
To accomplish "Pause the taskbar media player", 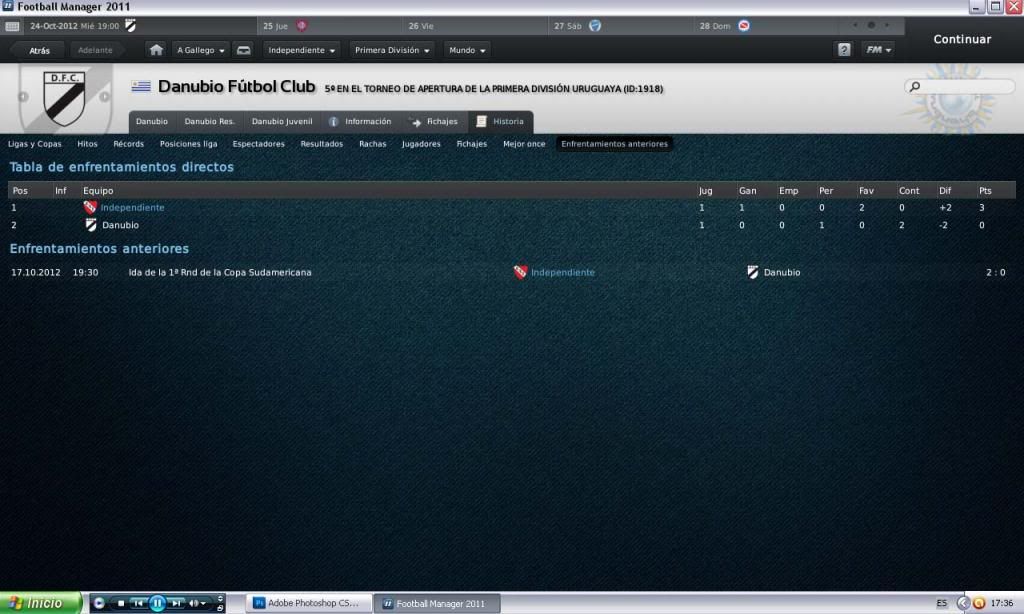I will point(157,603).
